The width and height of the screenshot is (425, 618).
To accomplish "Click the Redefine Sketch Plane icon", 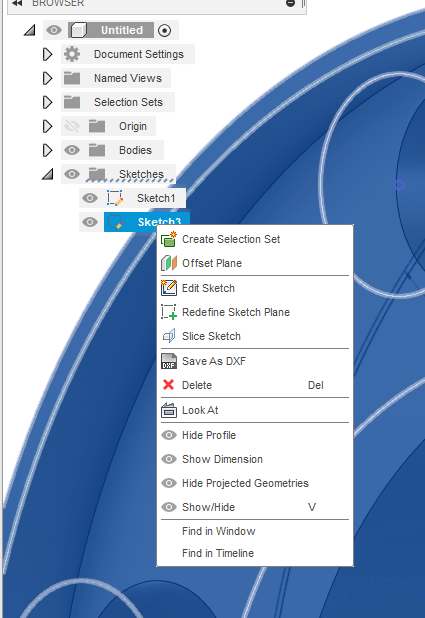I will pyautogui.click(x=169, y=312).
